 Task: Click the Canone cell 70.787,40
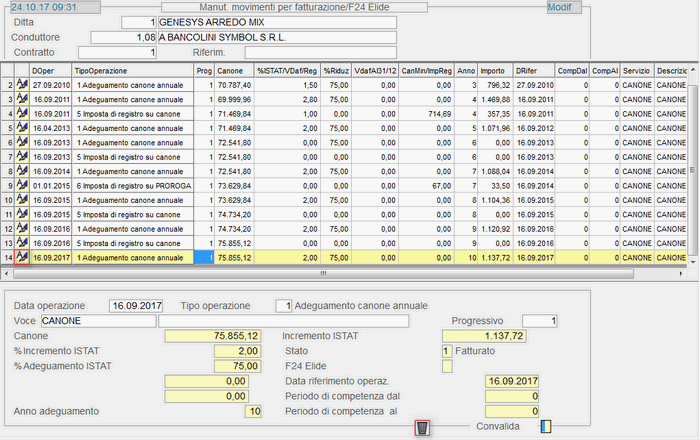(234, 85)
